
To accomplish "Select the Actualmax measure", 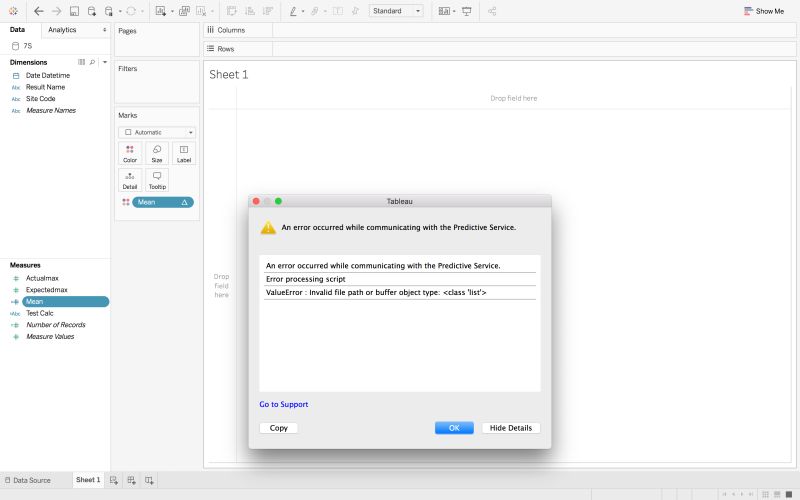I will point(42,278).
